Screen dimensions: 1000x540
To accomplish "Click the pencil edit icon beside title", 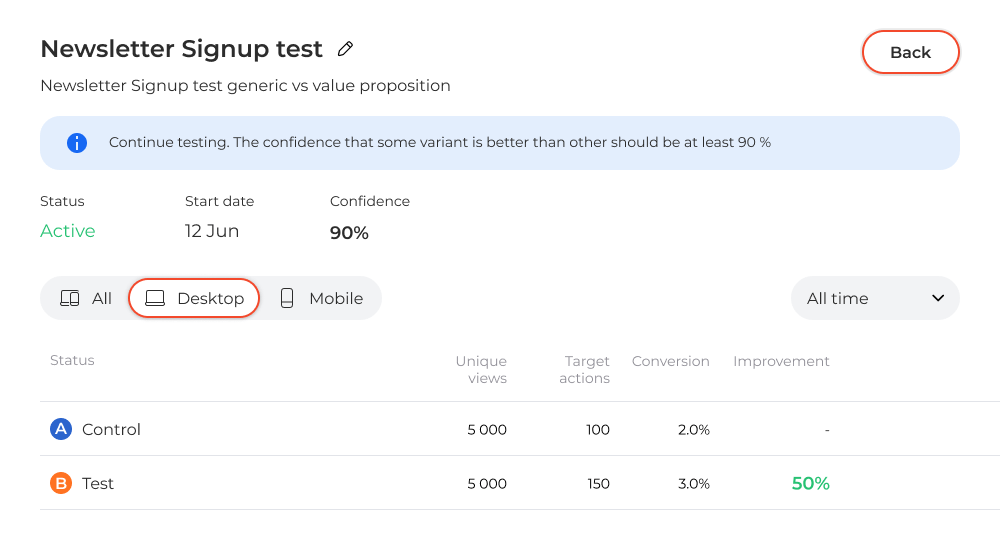I will pos(345,48).
